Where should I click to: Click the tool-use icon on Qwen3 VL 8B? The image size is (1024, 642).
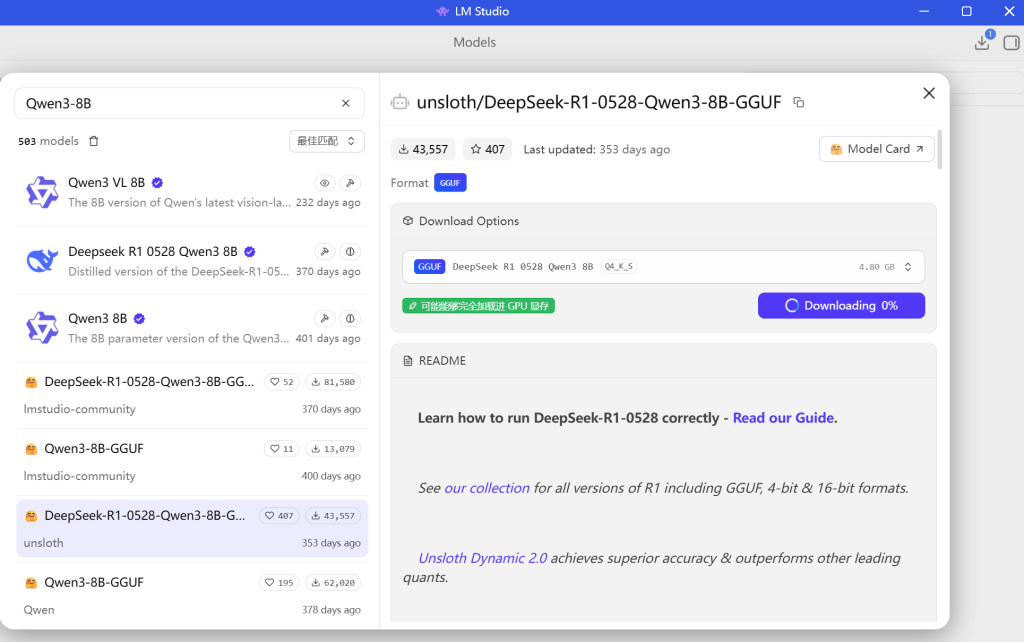click(350, 183)
